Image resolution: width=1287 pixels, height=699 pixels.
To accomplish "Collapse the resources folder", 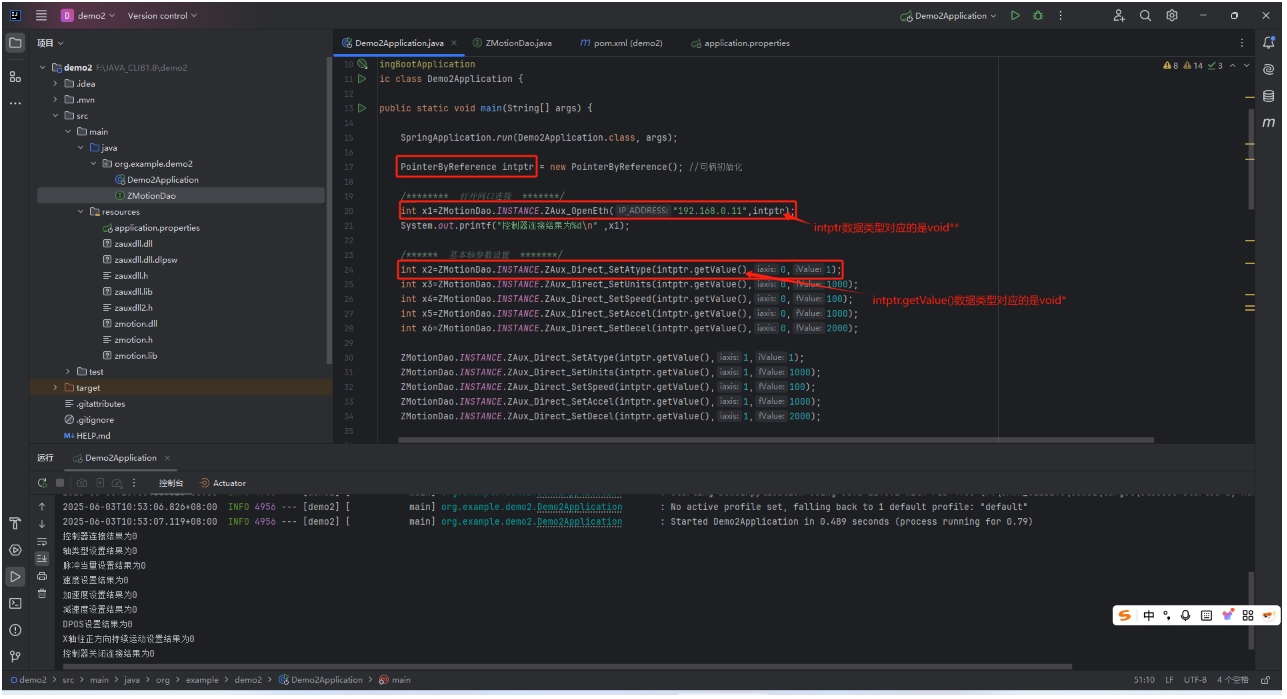I will 81,212.
